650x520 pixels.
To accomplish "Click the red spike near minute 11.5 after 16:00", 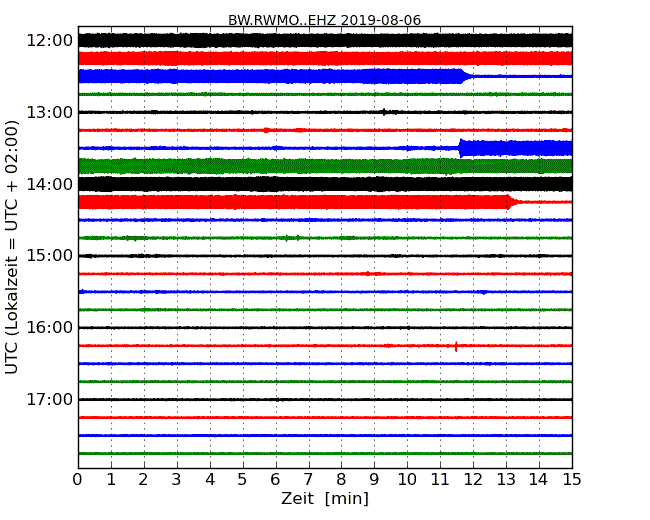I will pos(456,346).
